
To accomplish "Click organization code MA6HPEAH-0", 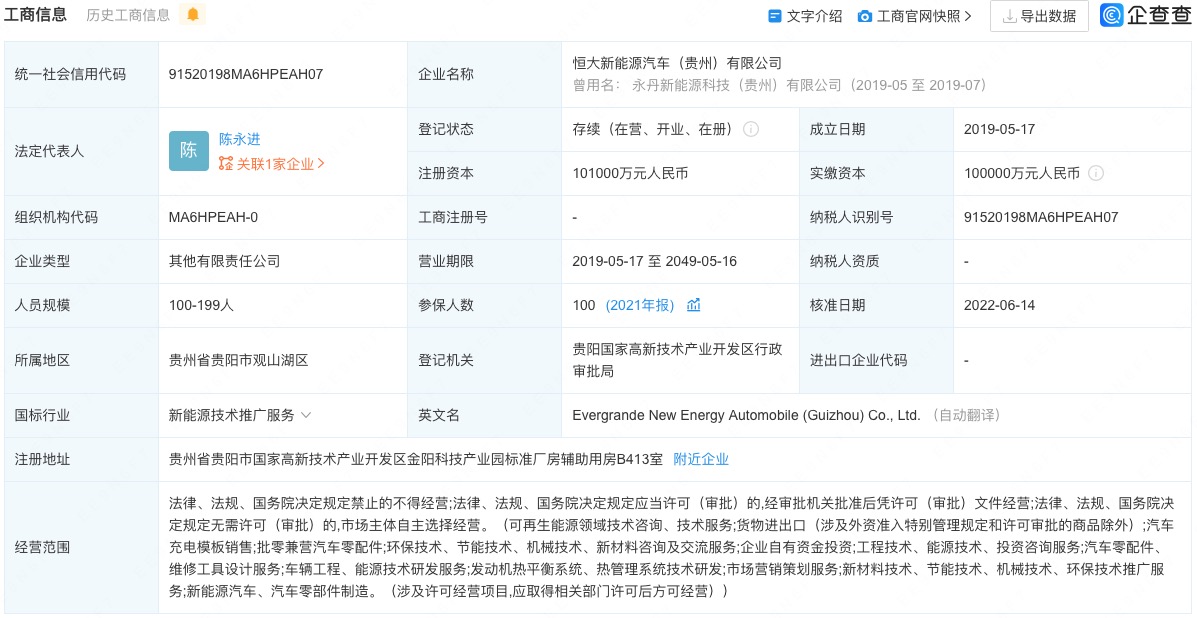I will click(x=213, y=217).
